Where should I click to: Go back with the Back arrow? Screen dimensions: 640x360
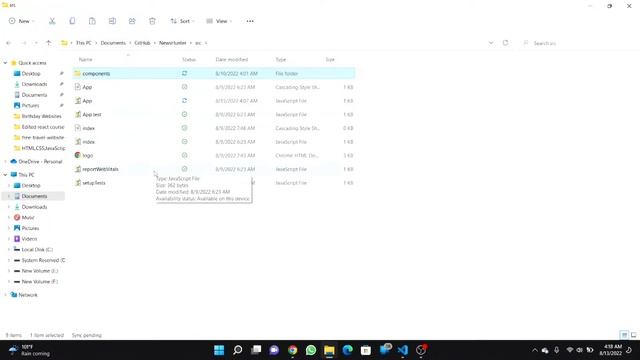click(9, 43)
